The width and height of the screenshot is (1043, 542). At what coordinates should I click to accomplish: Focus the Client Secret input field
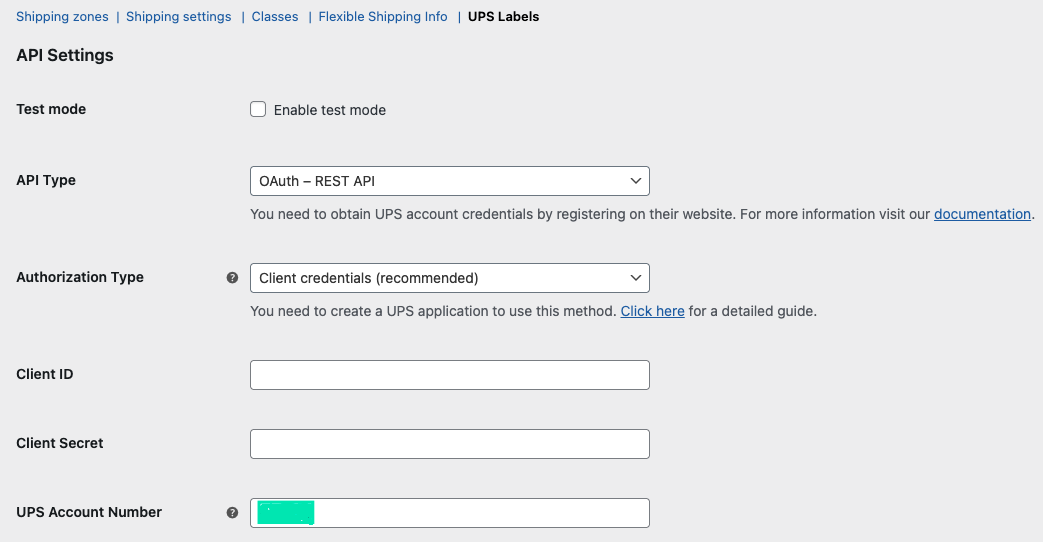pos(449,444)
